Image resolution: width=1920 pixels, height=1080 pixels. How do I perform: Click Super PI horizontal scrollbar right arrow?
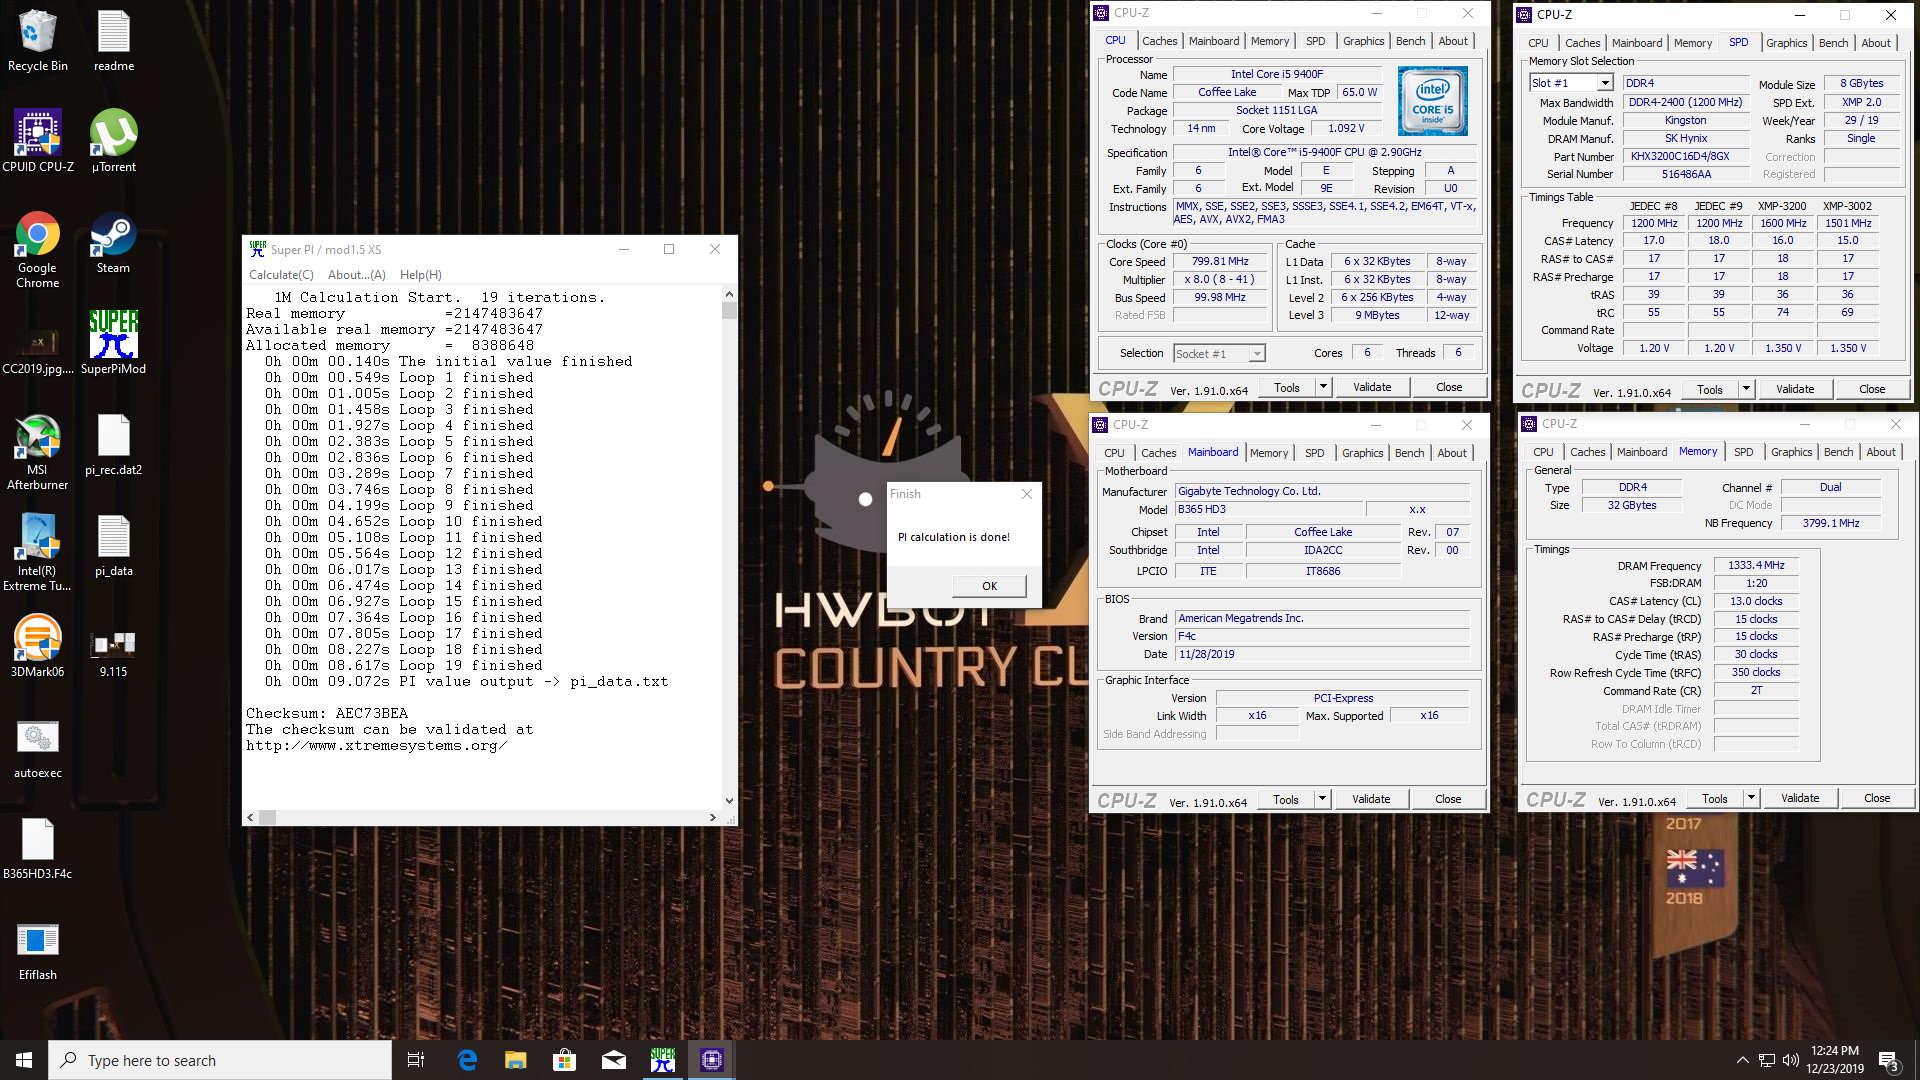[x=712, y=817]
